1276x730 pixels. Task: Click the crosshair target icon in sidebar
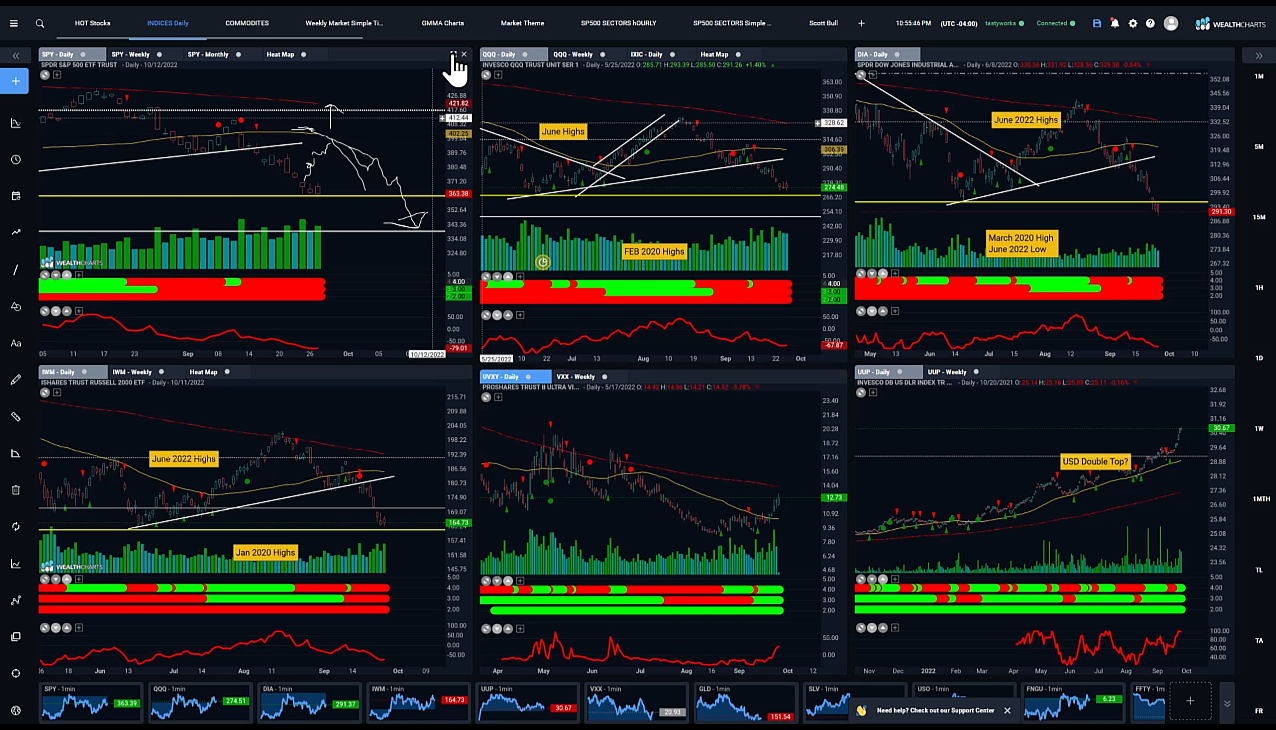(16, 673)
